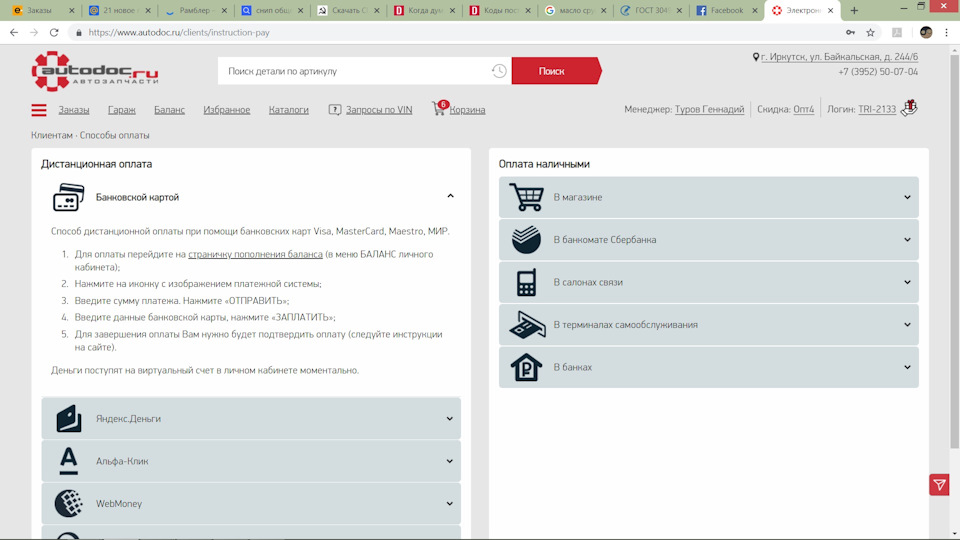Click the red filter button at right edge
Viewport: 960px width, 540px height.
point(939,485)
